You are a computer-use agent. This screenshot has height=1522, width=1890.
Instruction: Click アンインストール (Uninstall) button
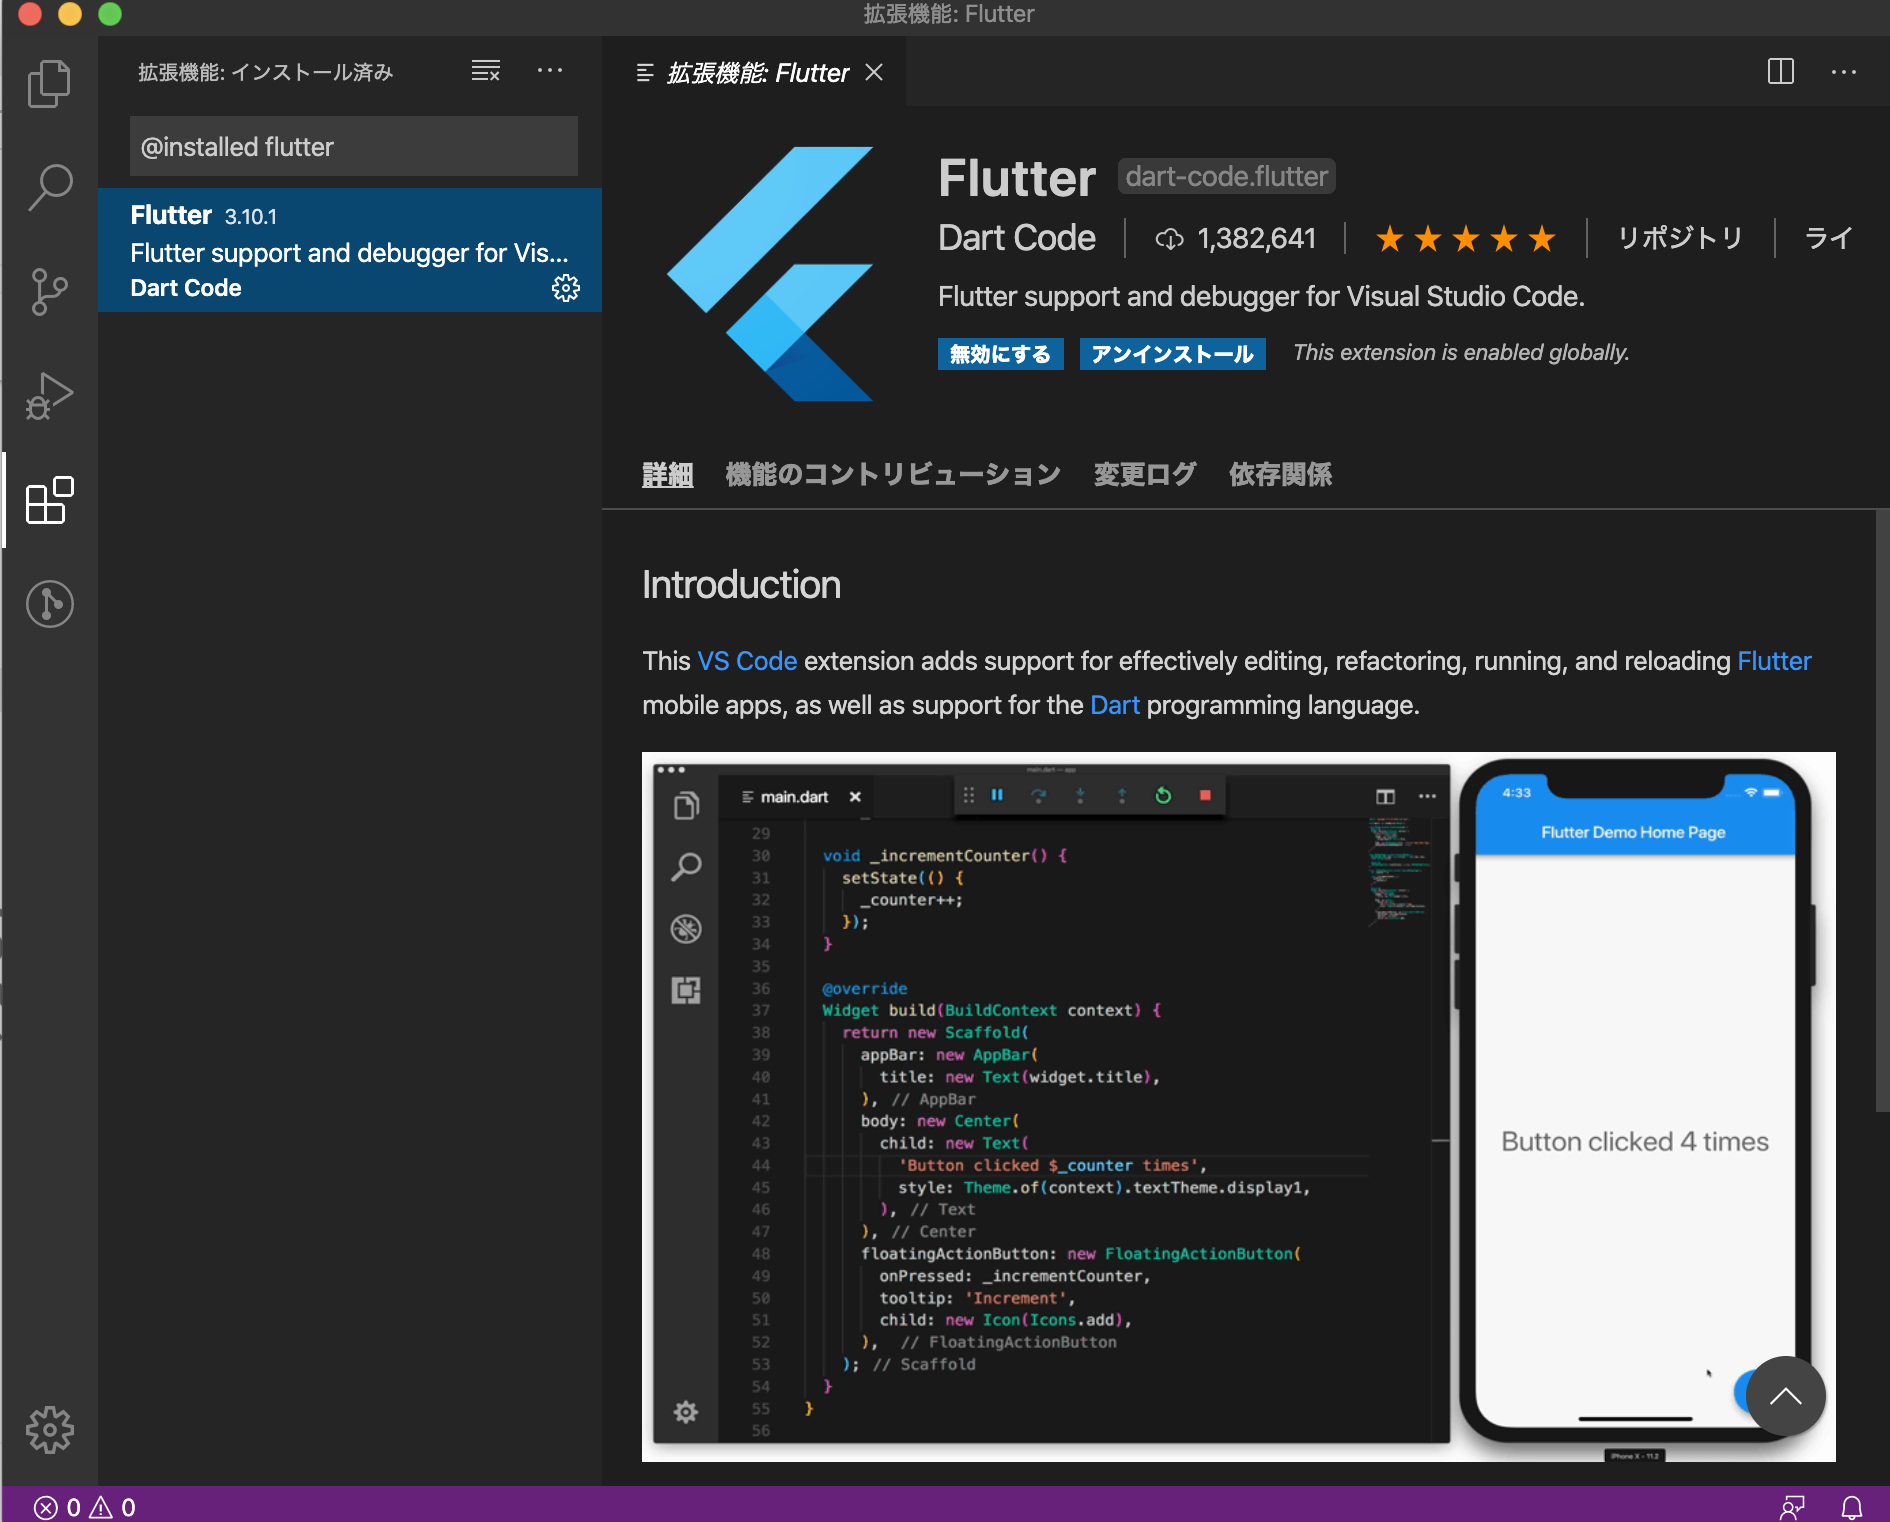click(x=1172, y=354)
